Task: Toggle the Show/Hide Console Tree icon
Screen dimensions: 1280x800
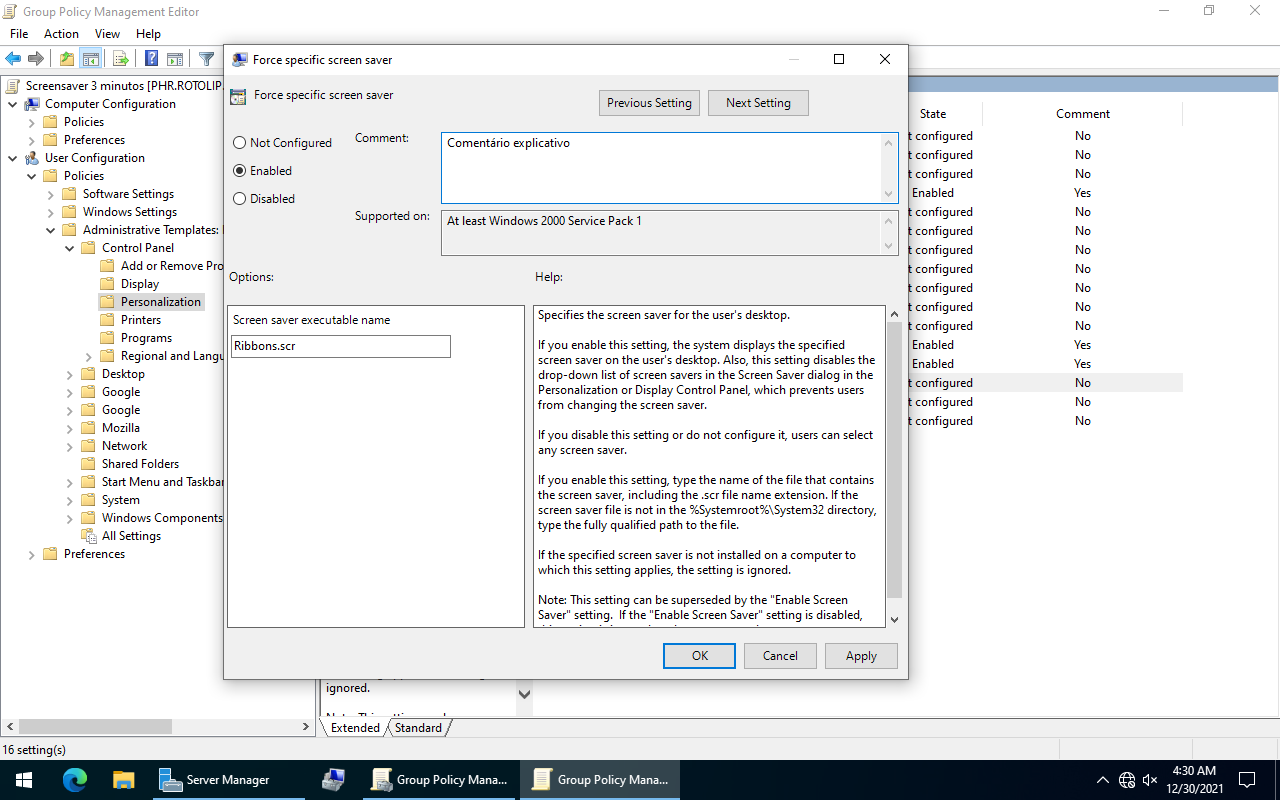Action: (91, 59)
